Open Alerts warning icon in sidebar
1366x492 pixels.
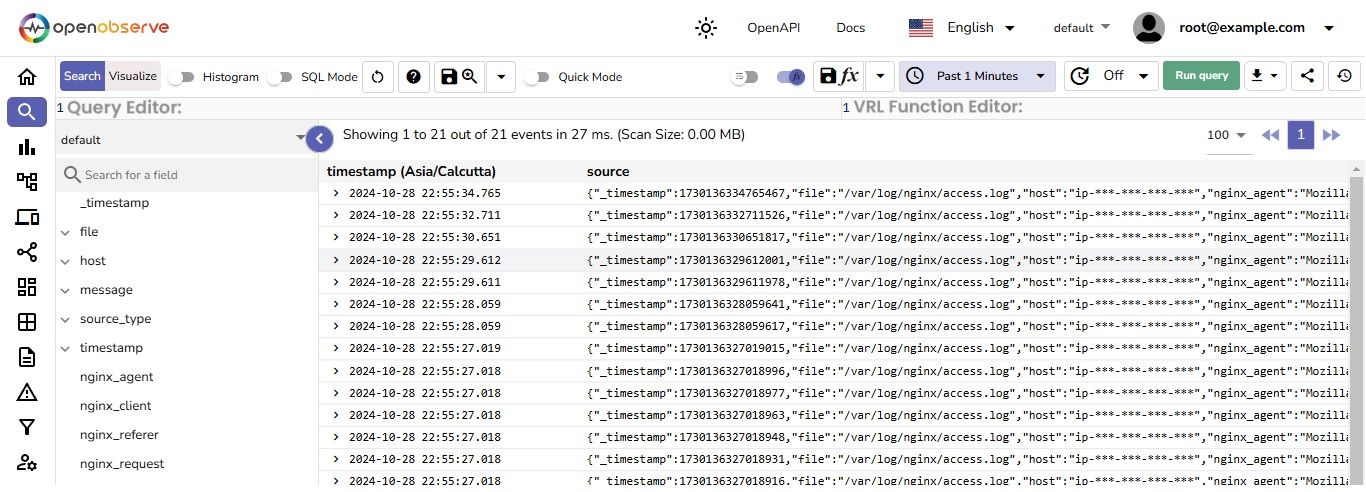27,392
